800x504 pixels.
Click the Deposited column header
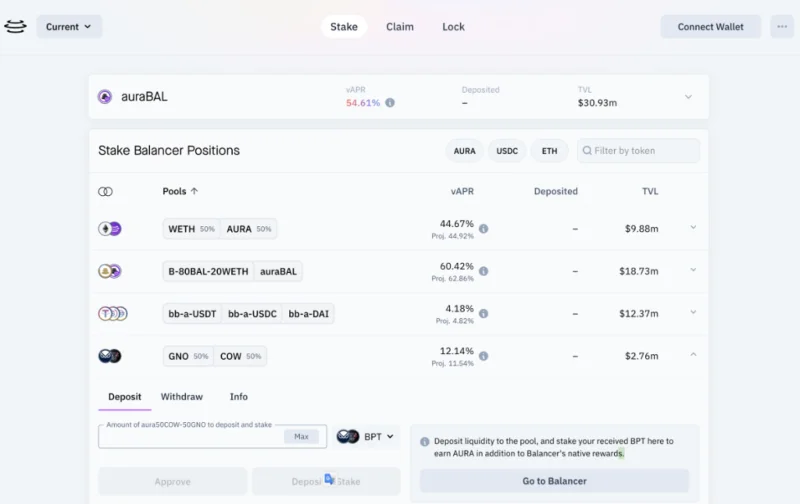(556, 191)
